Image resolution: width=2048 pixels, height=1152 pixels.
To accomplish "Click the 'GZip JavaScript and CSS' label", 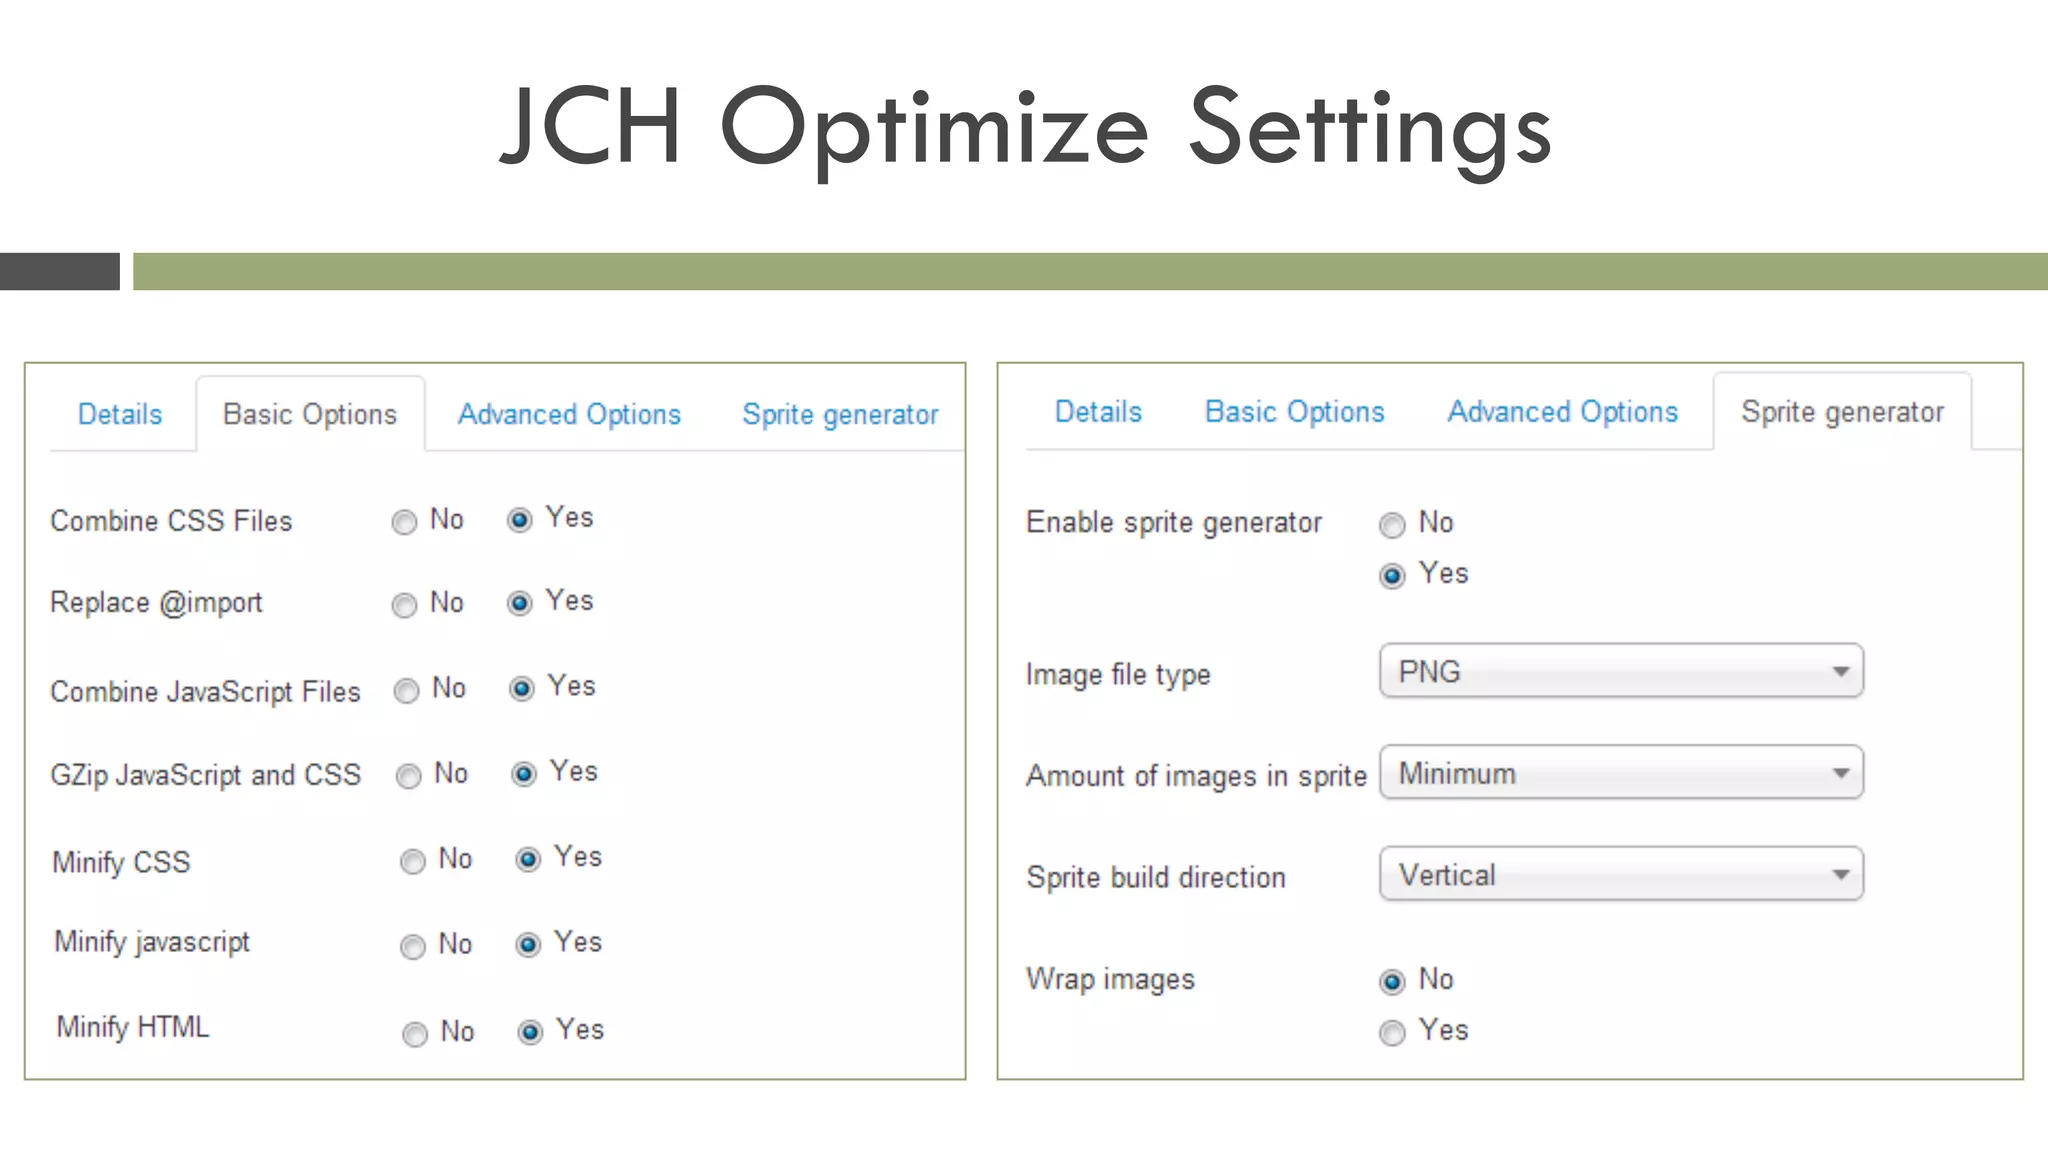I will (205, 775).
